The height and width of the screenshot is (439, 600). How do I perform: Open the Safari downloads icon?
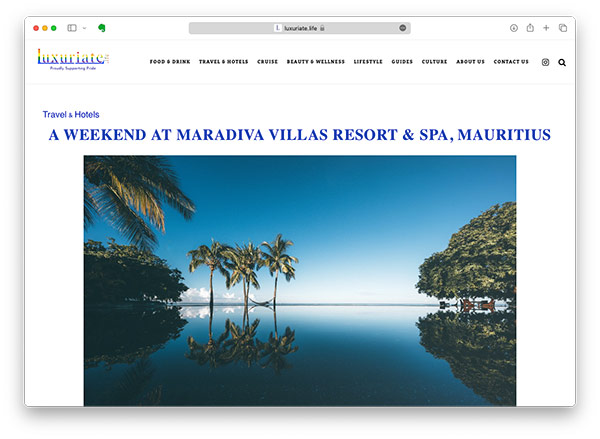click(x=514, y=28)
